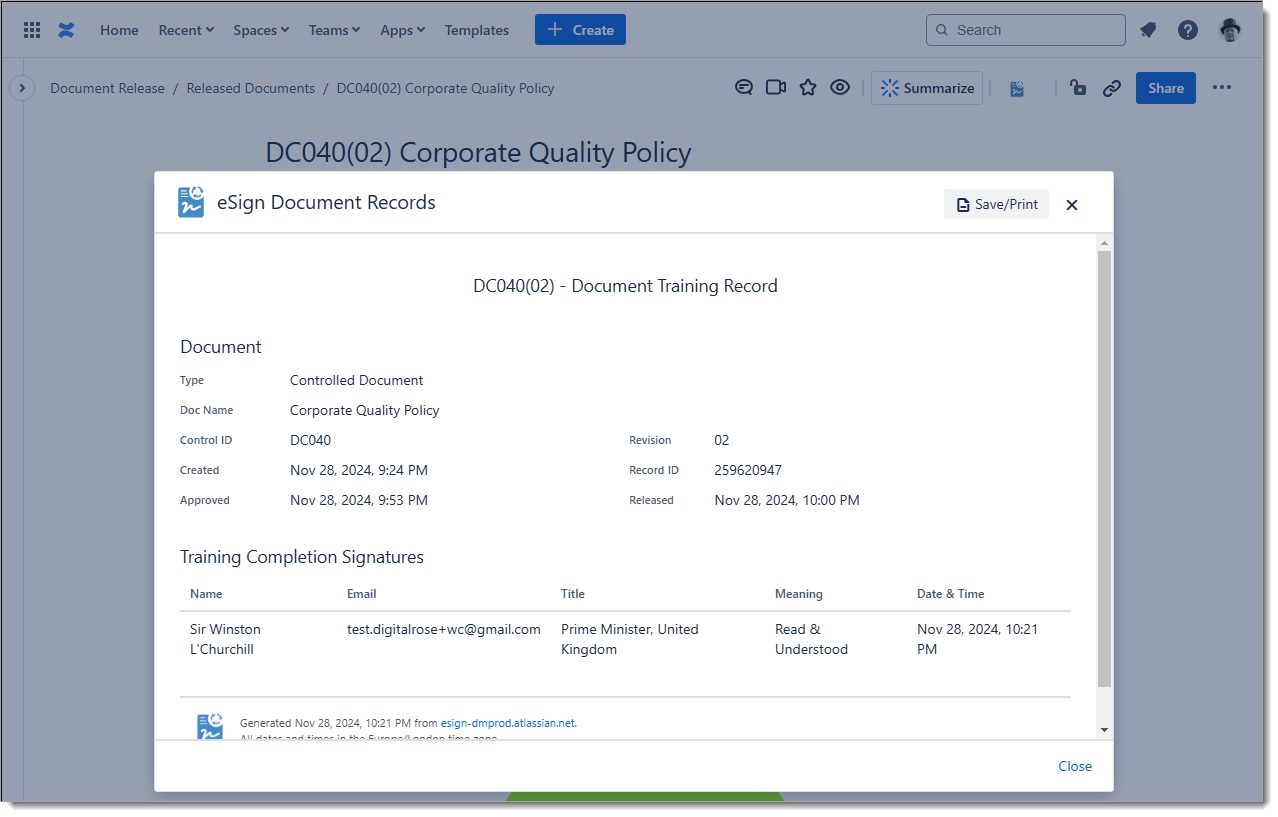Expand the collapsed sidebar chevron
The width and height of the screenshot is (1278, 817).
coord(22,88)
